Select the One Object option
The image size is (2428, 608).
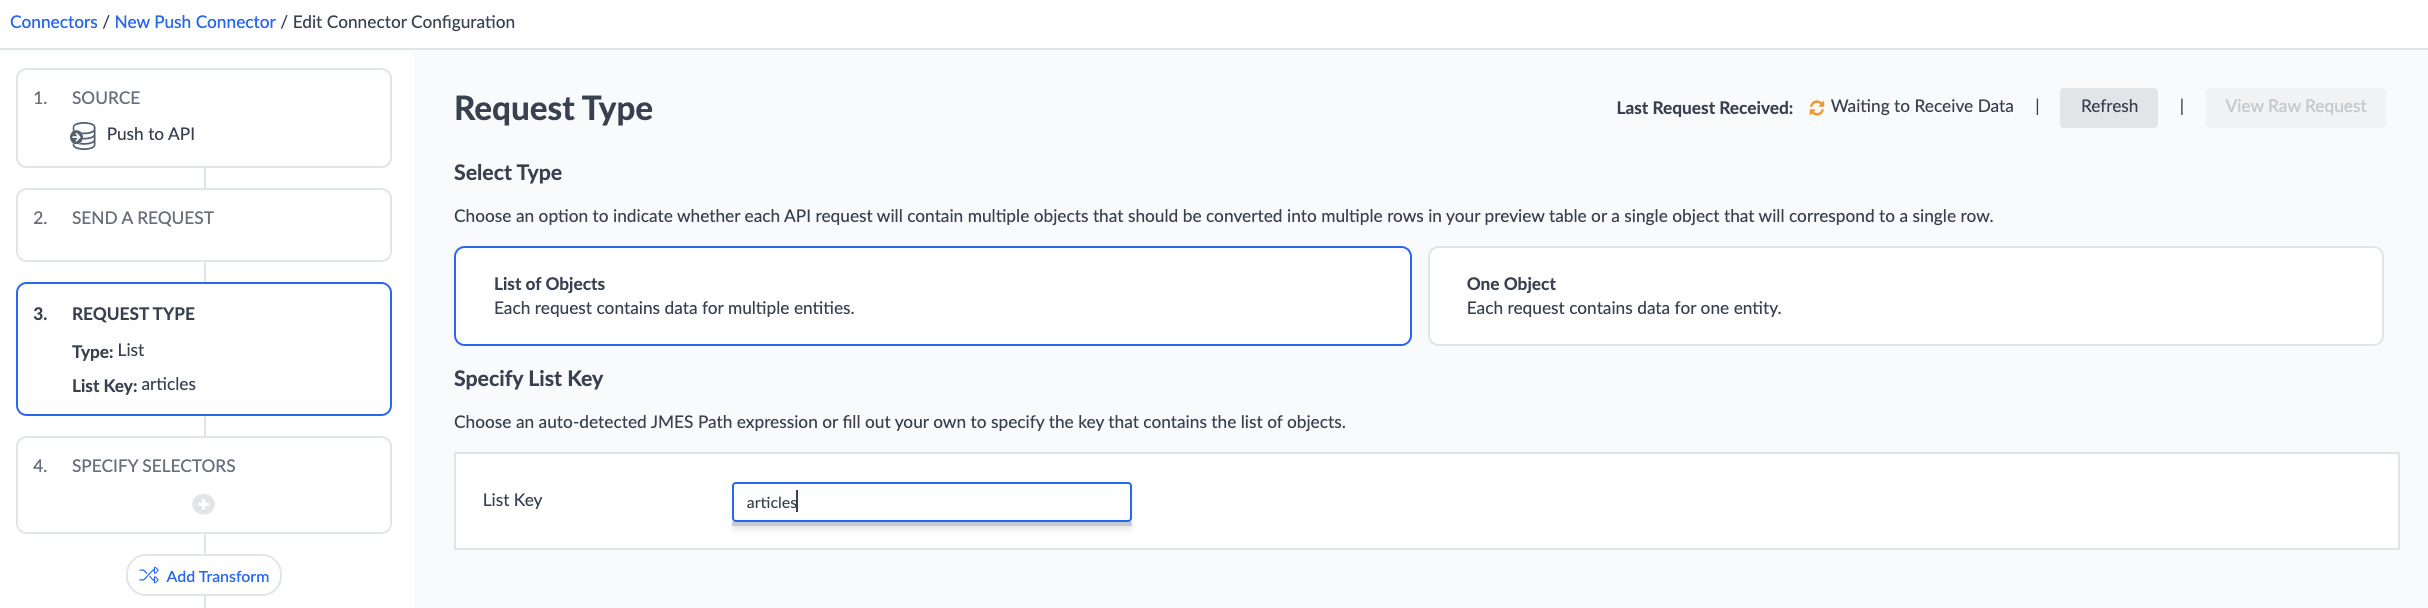pyautogui.click(x=1905, y=296)
